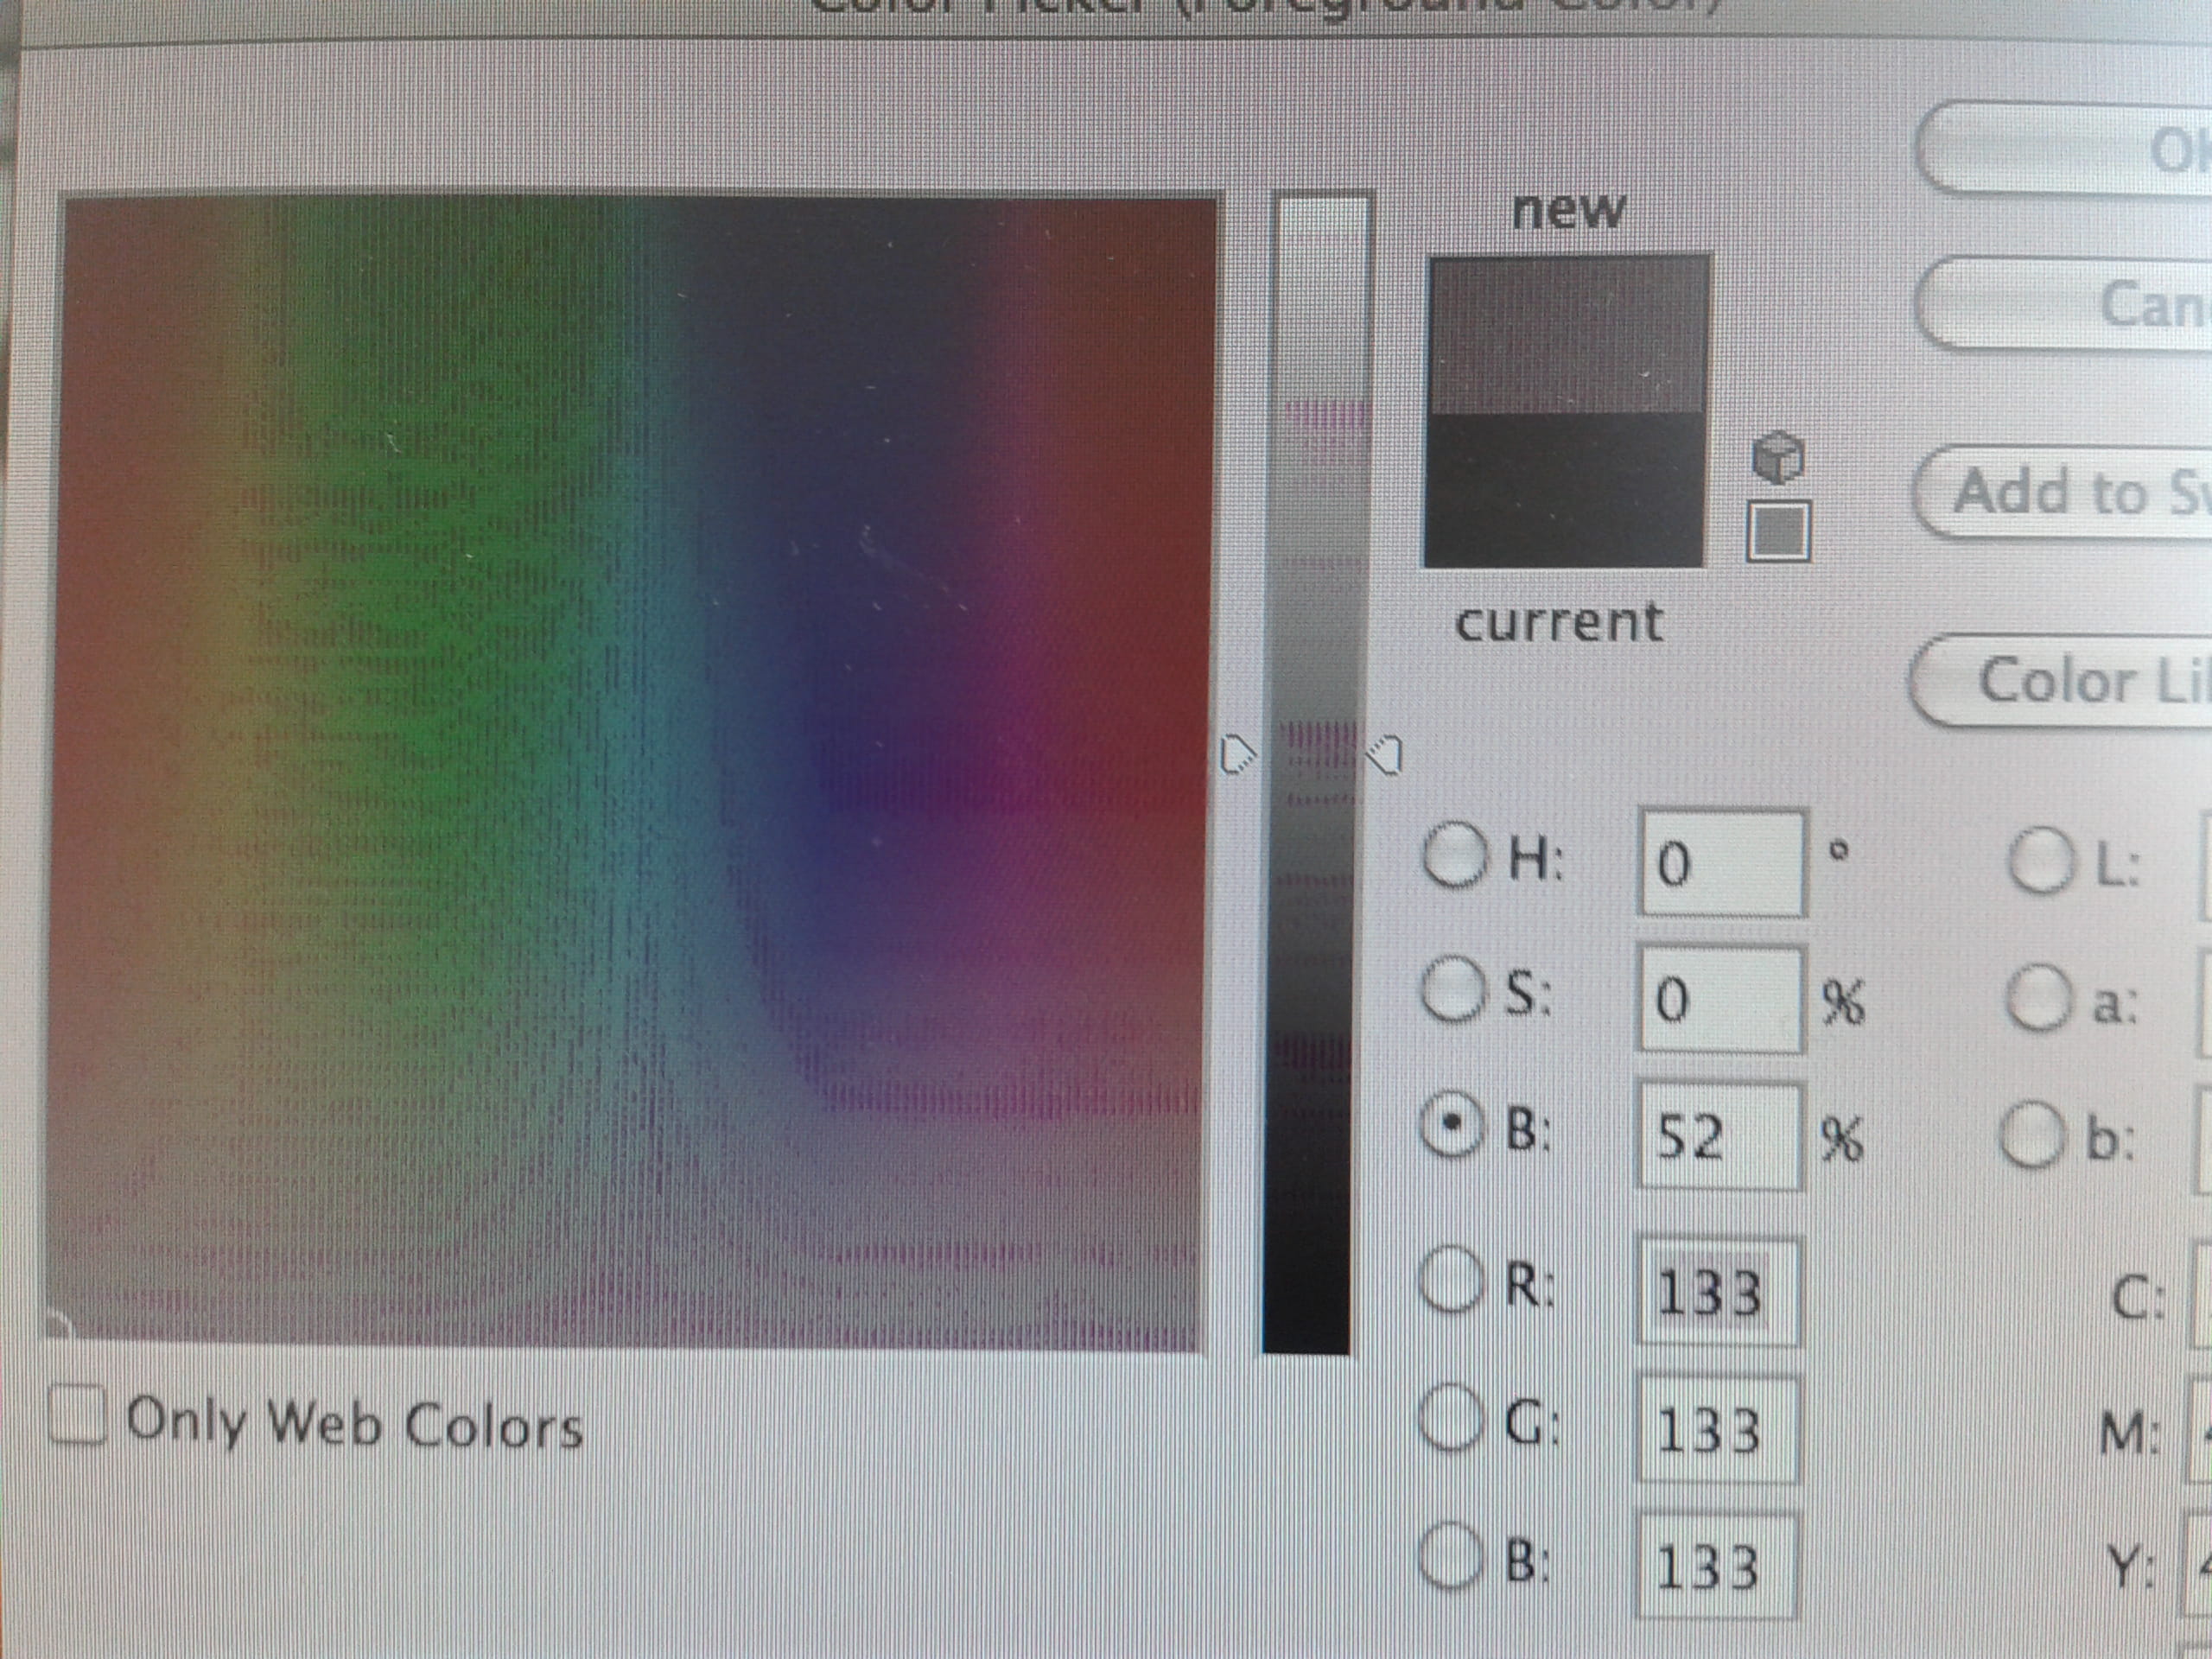Image resolution: width=2212 pixels, height=1659 pixels.
Task: Click the small web-safe gray swatch
Action: pyautogui.click(x=1777, y=530)
